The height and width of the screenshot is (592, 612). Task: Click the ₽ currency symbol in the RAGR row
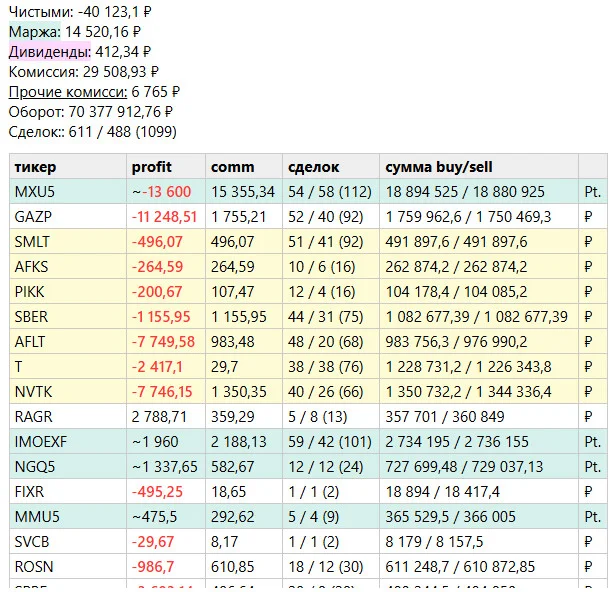[588, 416]
